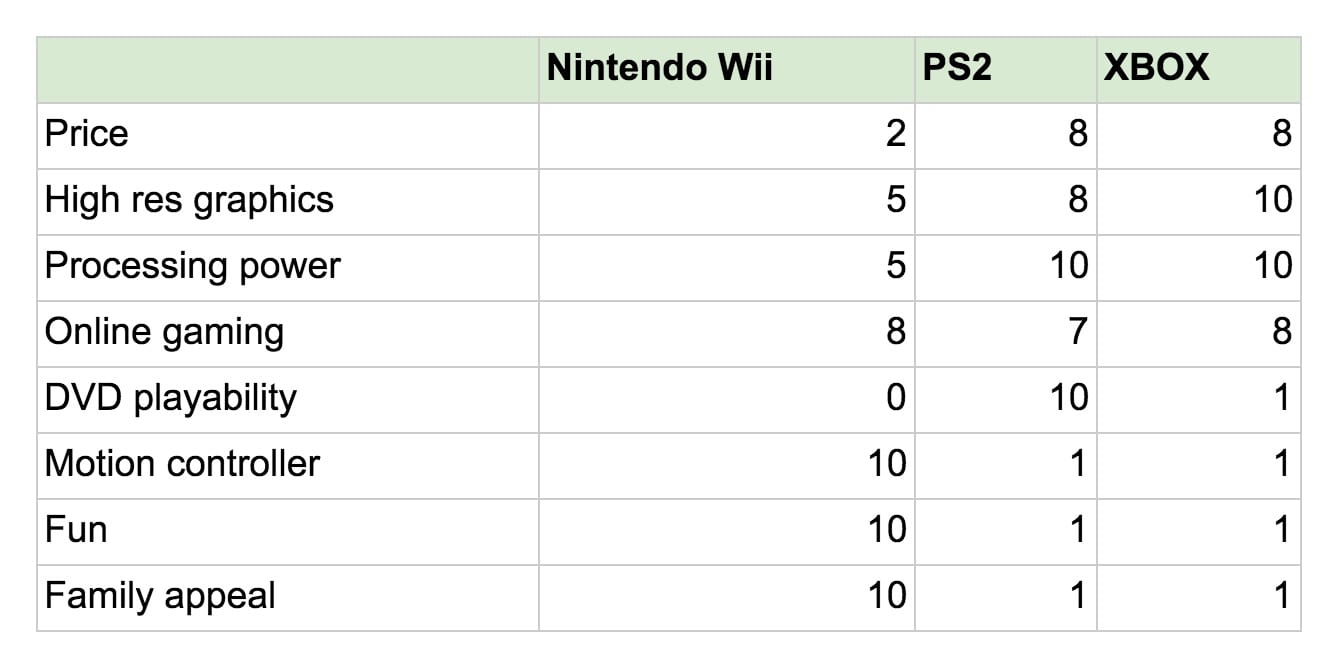Click the DVD playability row label
The height and width of the screenshot is (662, 1342).
coord(288,399)
